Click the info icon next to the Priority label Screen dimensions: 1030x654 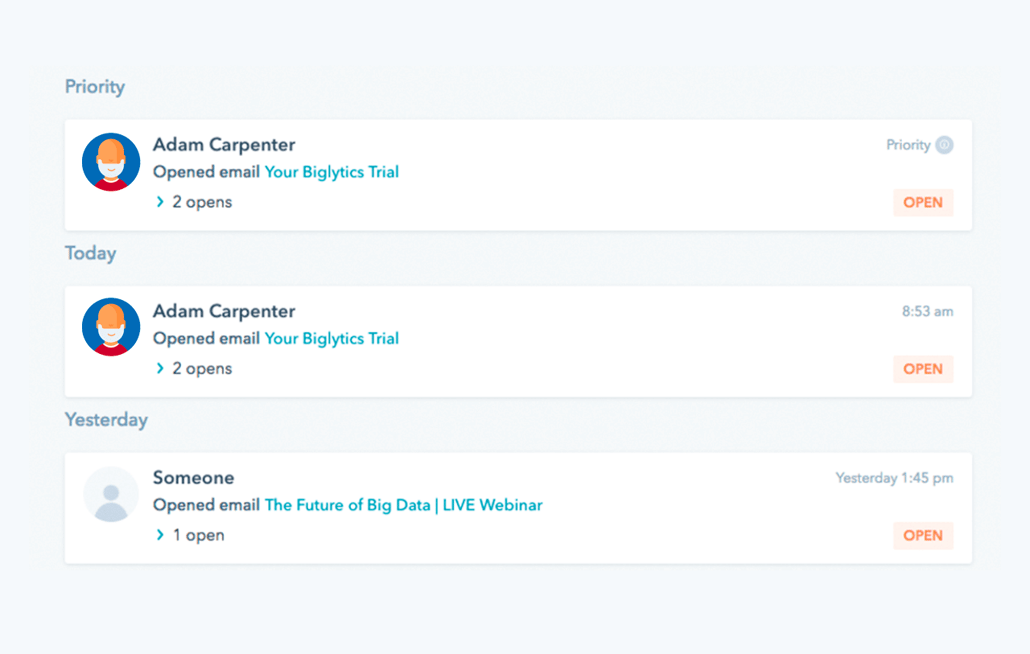pos(944,145)
